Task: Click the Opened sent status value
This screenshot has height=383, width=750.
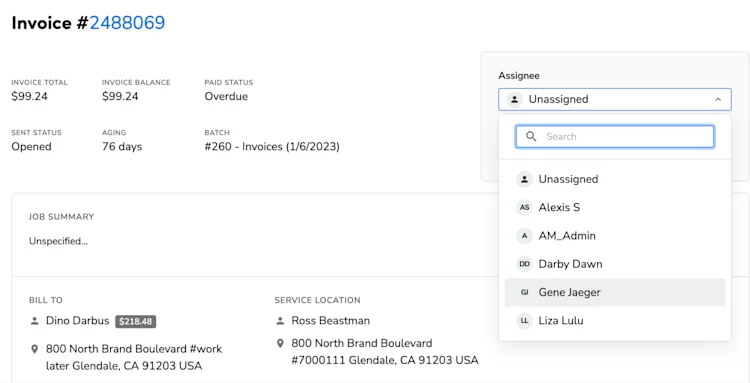Action: click(x=32, y=147)
